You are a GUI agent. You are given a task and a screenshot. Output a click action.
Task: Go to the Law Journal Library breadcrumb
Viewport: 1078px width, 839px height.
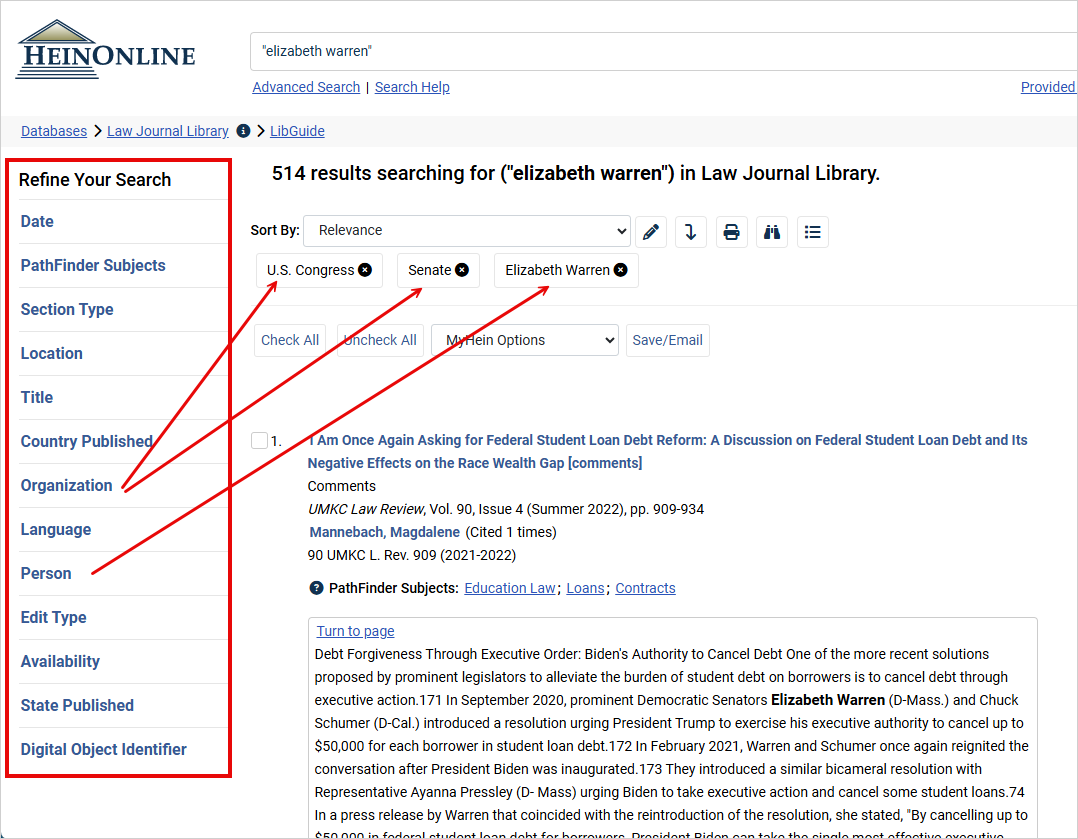(168, 131)
